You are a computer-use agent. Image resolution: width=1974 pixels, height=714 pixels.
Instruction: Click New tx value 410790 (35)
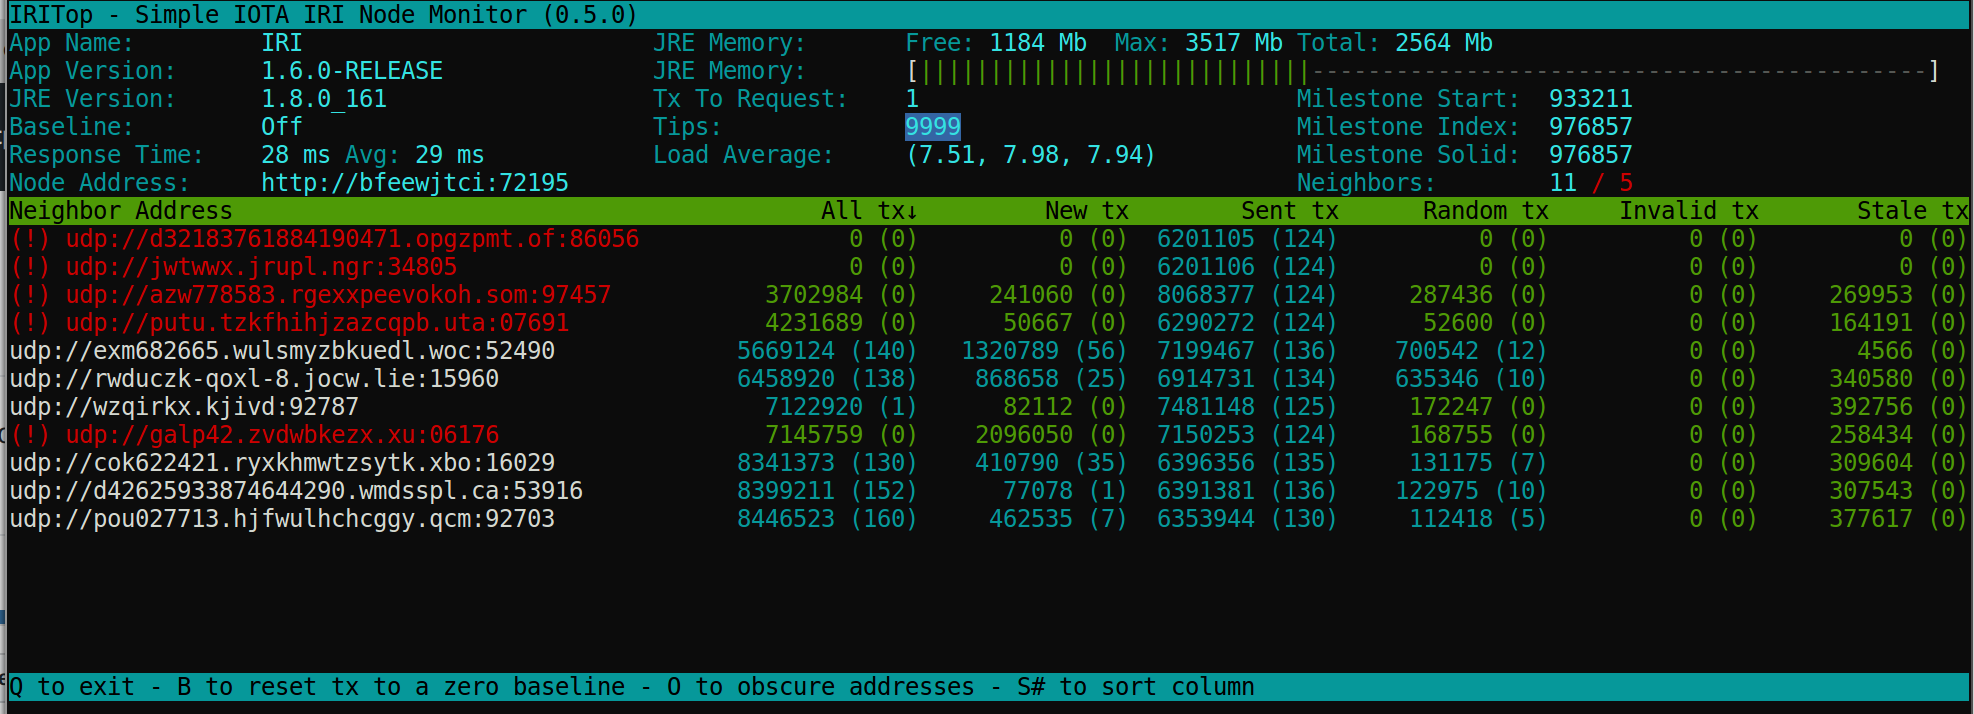pyautogui.click(x=1051, y=463)
